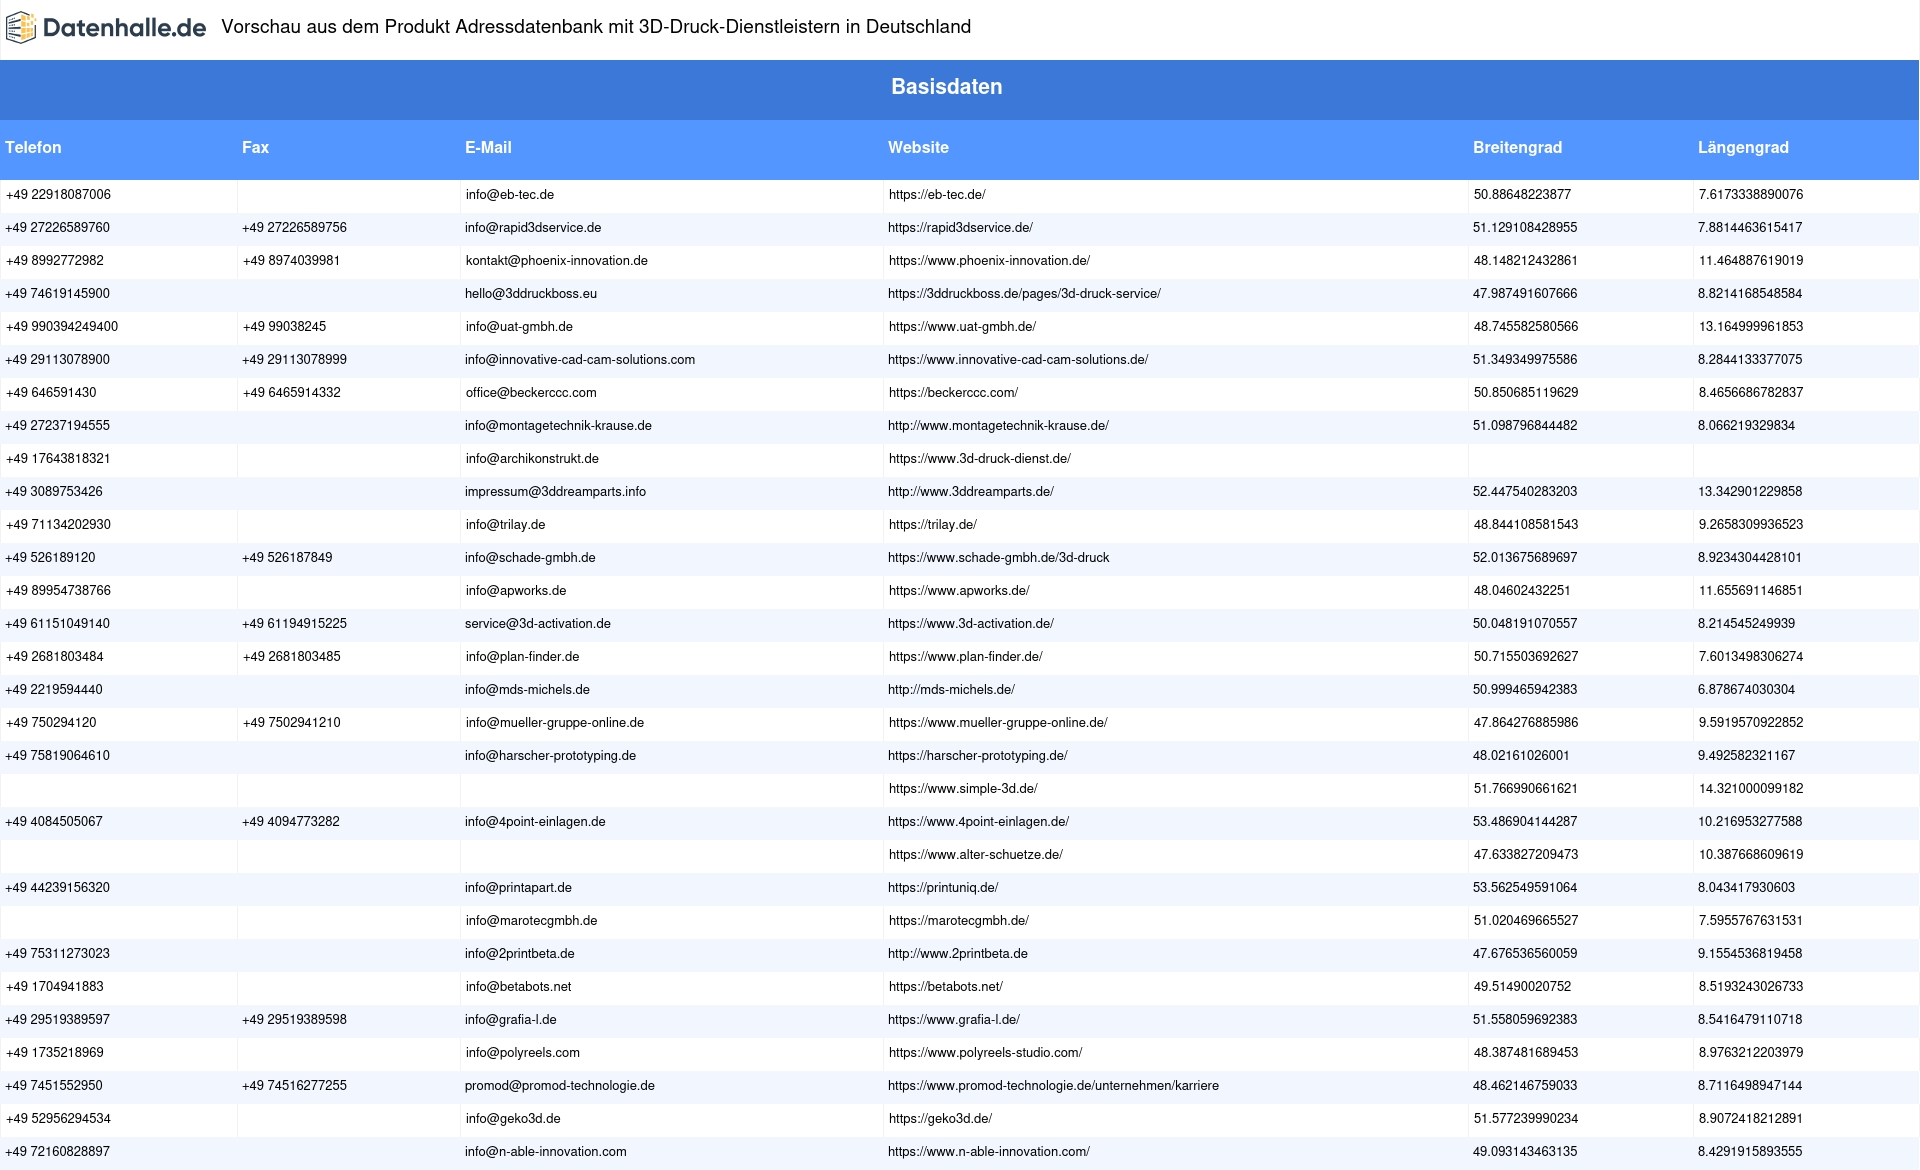This screenshot has height=1170, width=1920.
Task: Select email impressum@3ddreamparts.info
Action: point(555,492)
